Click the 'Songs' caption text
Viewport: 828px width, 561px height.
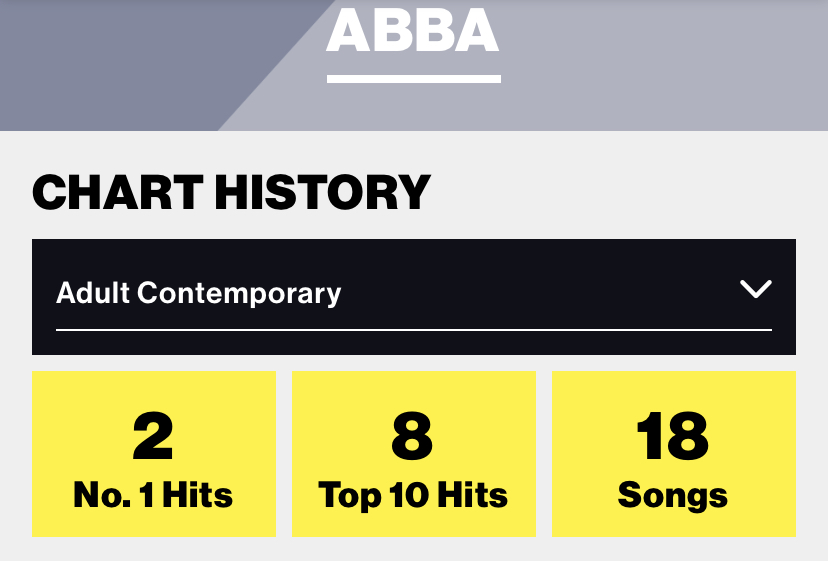[x=673, y=494]
